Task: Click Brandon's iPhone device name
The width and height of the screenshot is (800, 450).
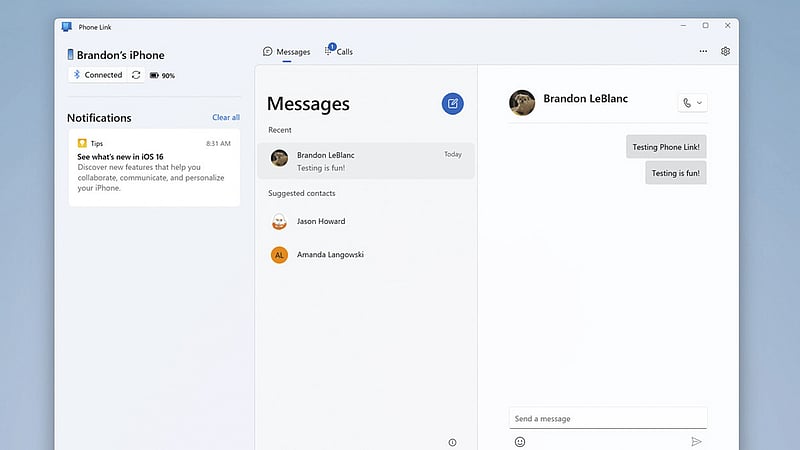Action: click(121, 55)
